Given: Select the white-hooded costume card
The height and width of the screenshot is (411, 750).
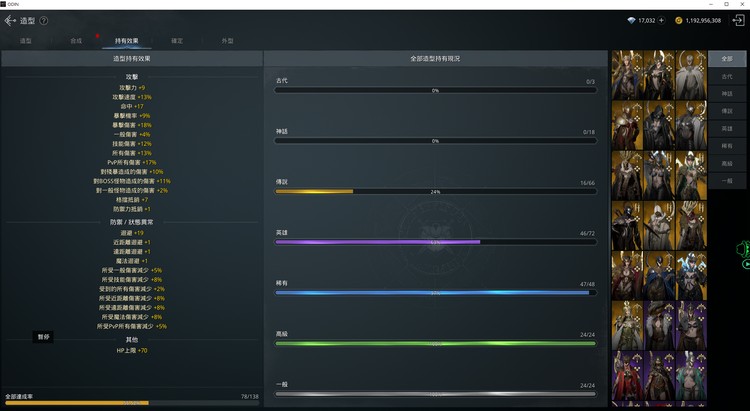Looking at the screenshot, I should [659, 225].
